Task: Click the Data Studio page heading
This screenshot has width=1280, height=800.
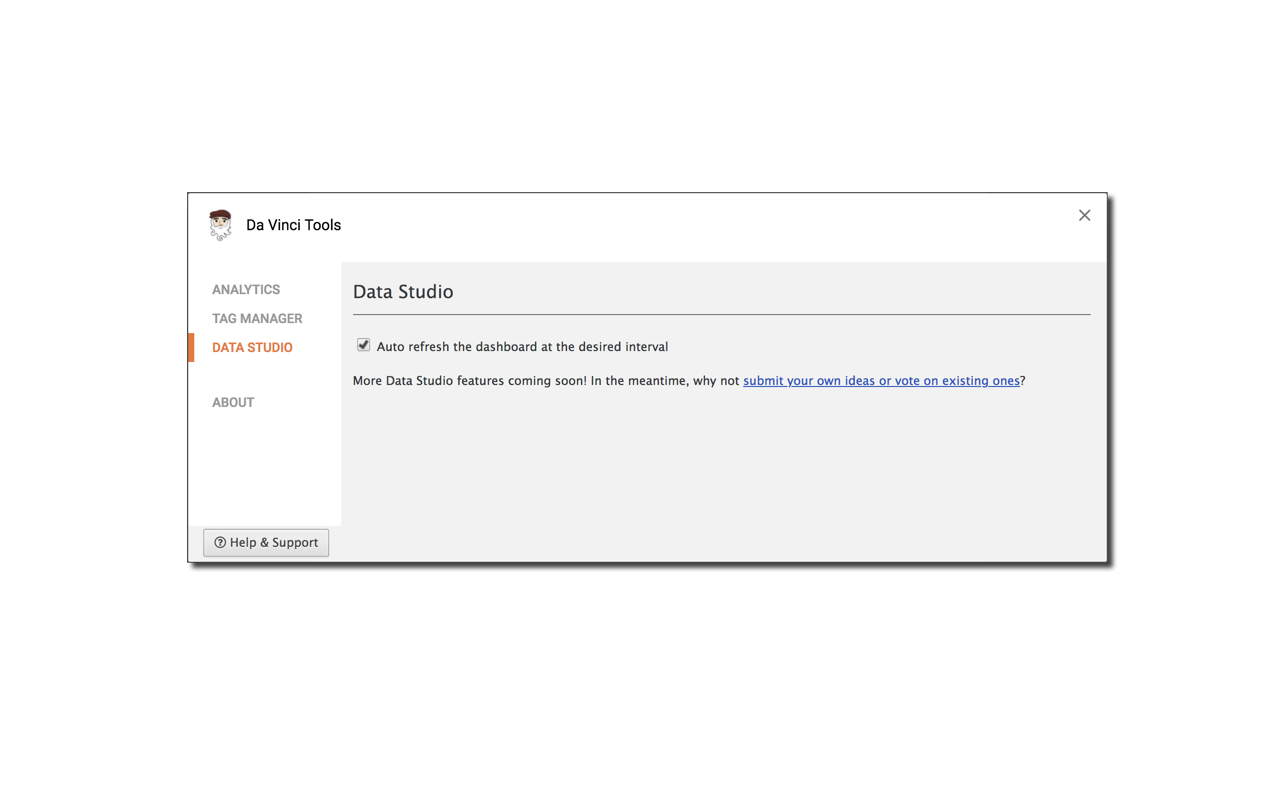Action: pyautogui.click(x=403, y=291)
